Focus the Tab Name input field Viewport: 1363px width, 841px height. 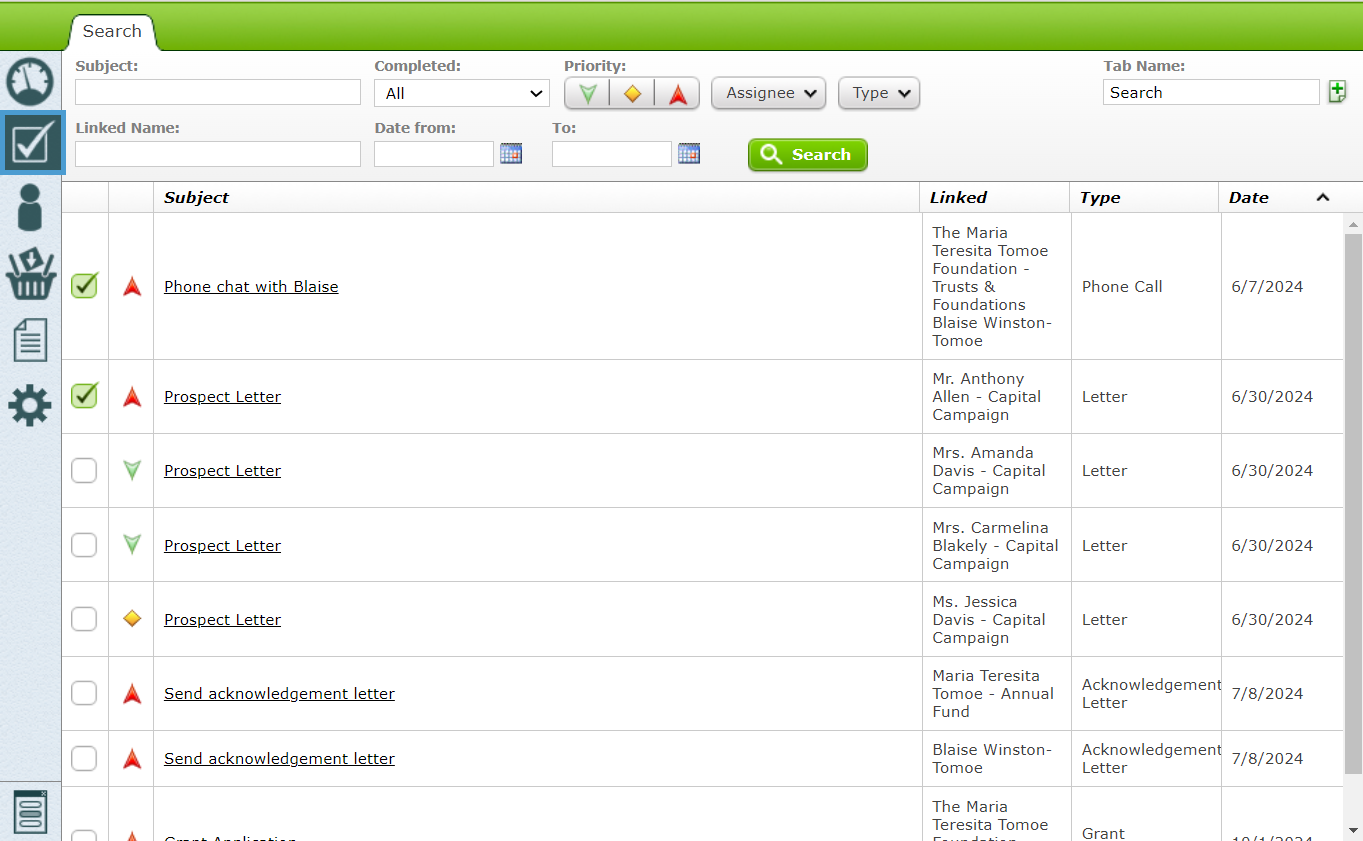point(1211,92)
